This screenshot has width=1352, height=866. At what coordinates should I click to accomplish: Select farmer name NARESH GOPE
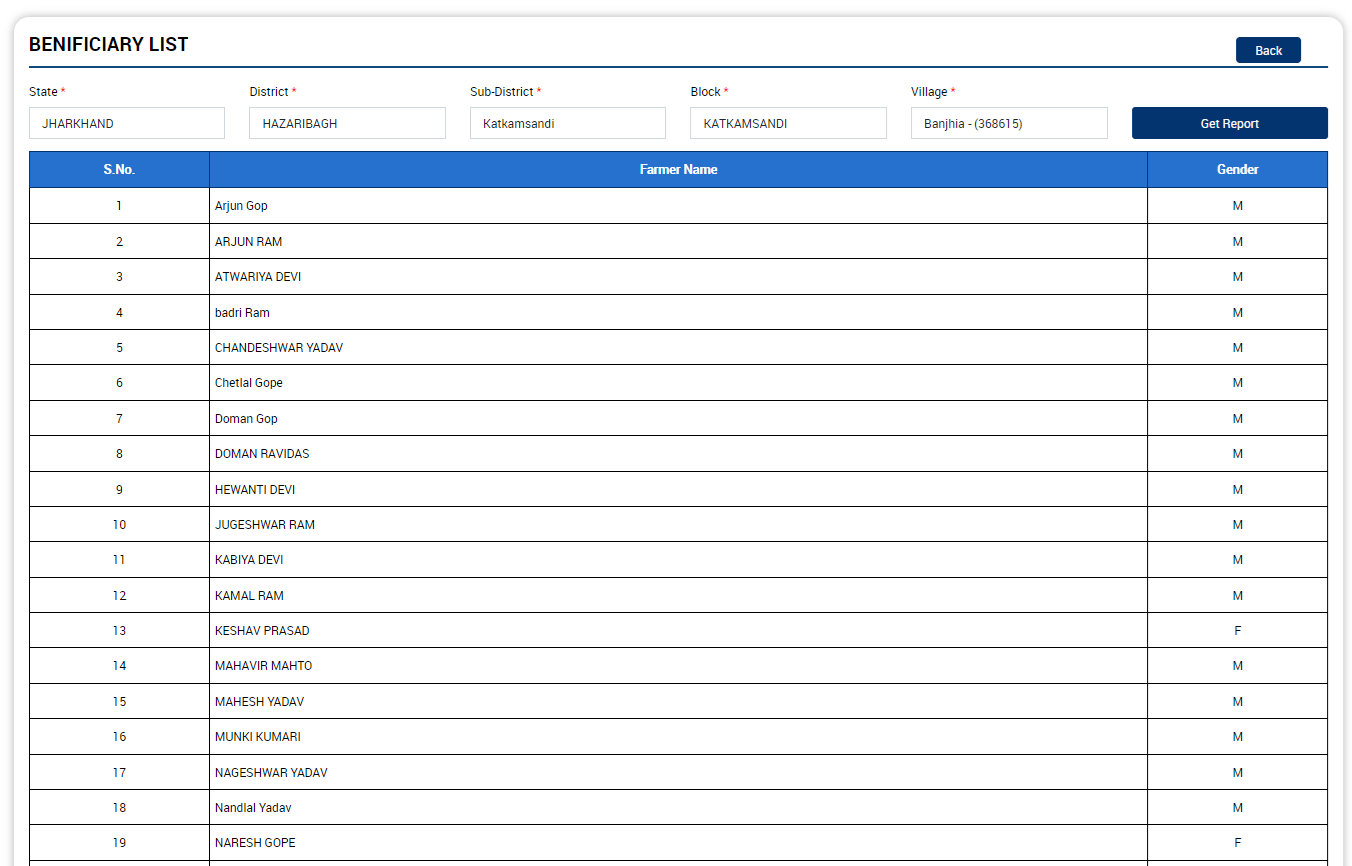point(255,843)
